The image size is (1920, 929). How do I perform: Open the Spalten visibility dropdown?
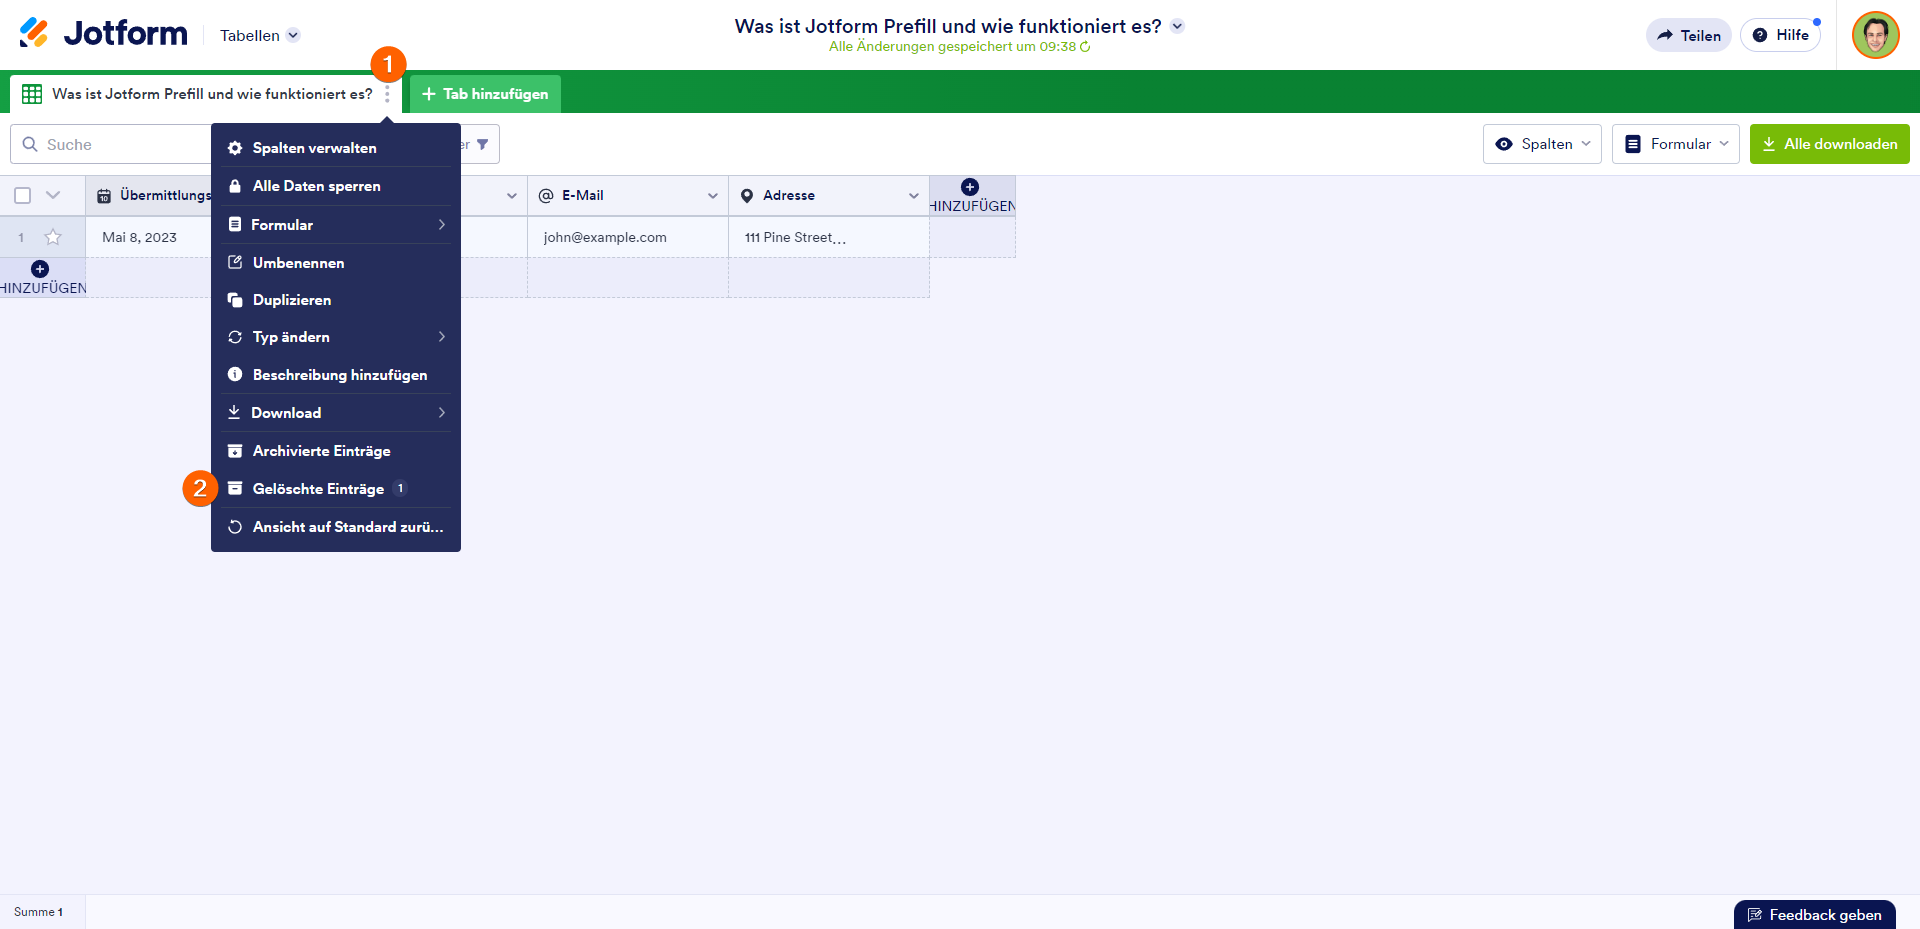(x=1542, y=144)
